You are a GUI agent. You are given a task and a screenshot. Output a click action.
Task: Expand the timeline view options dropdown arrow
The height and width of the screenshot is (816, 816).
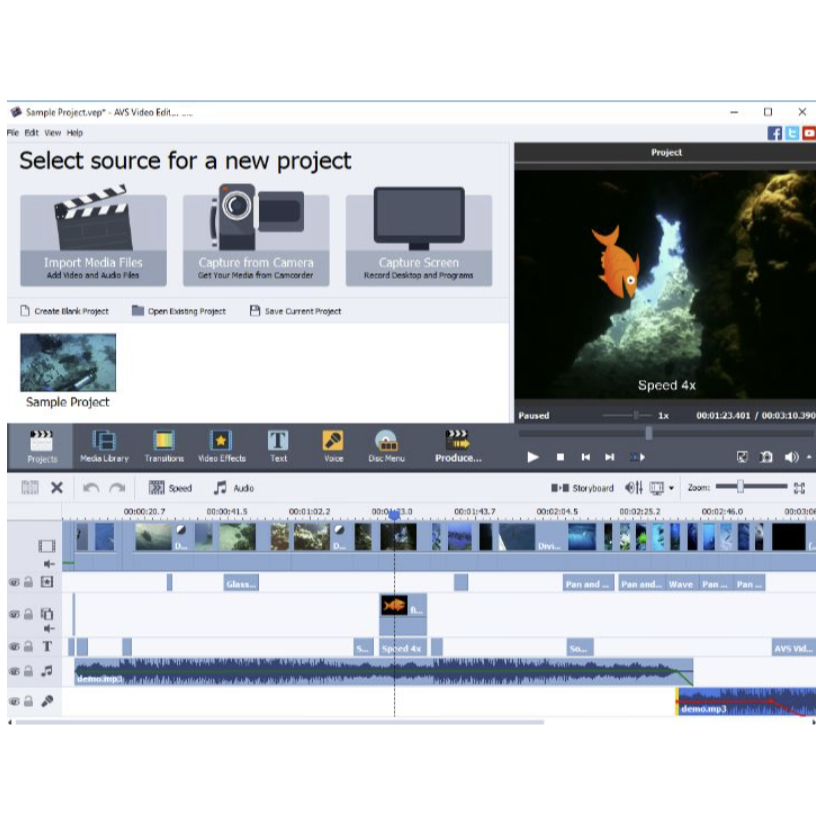click(671, 489)
